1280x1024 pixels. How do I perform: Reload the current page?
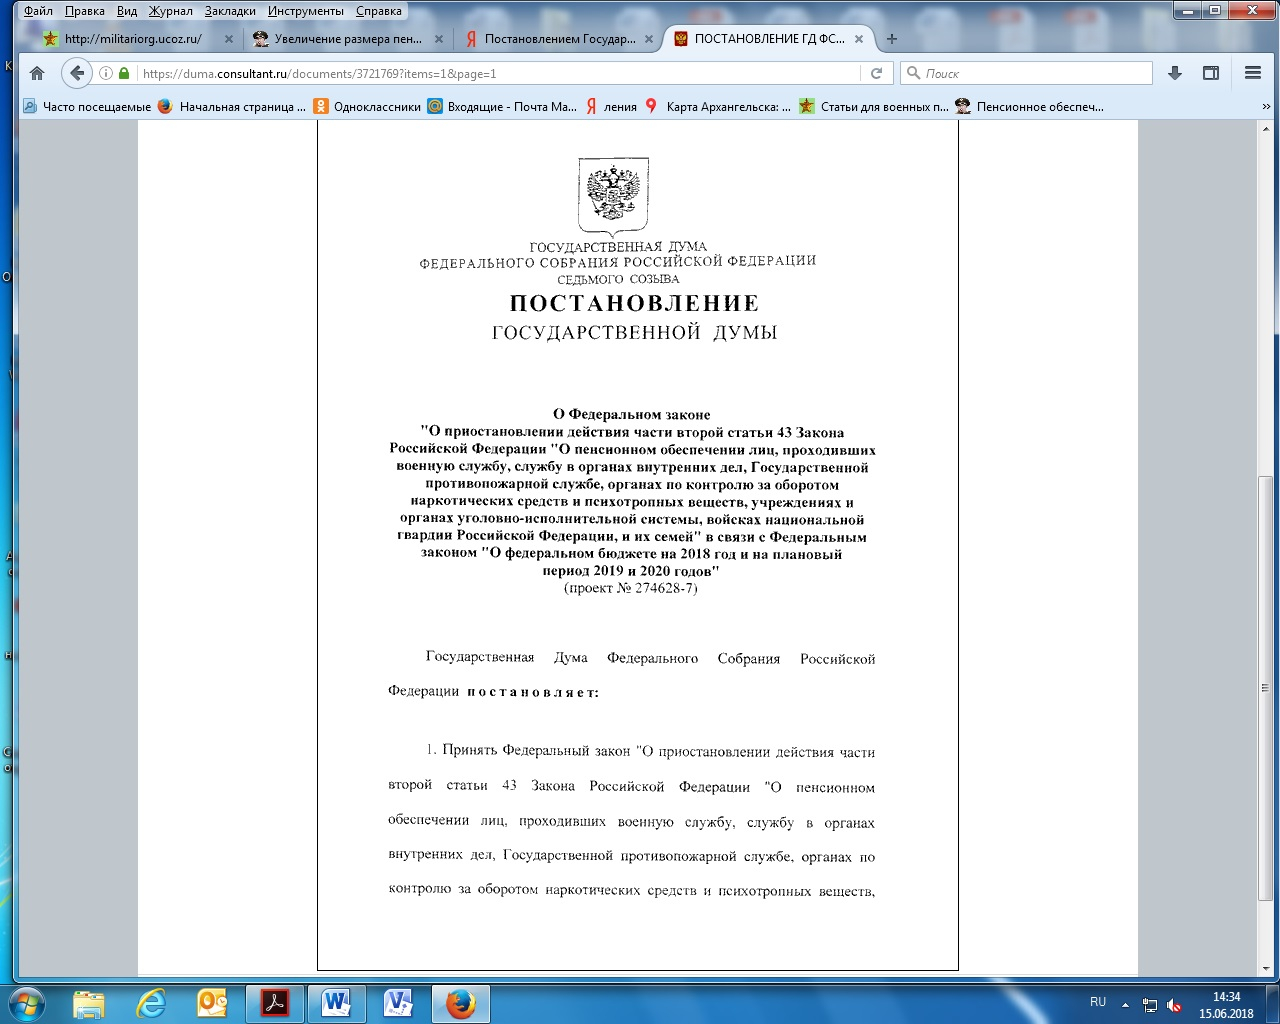[x=876, y=73]
